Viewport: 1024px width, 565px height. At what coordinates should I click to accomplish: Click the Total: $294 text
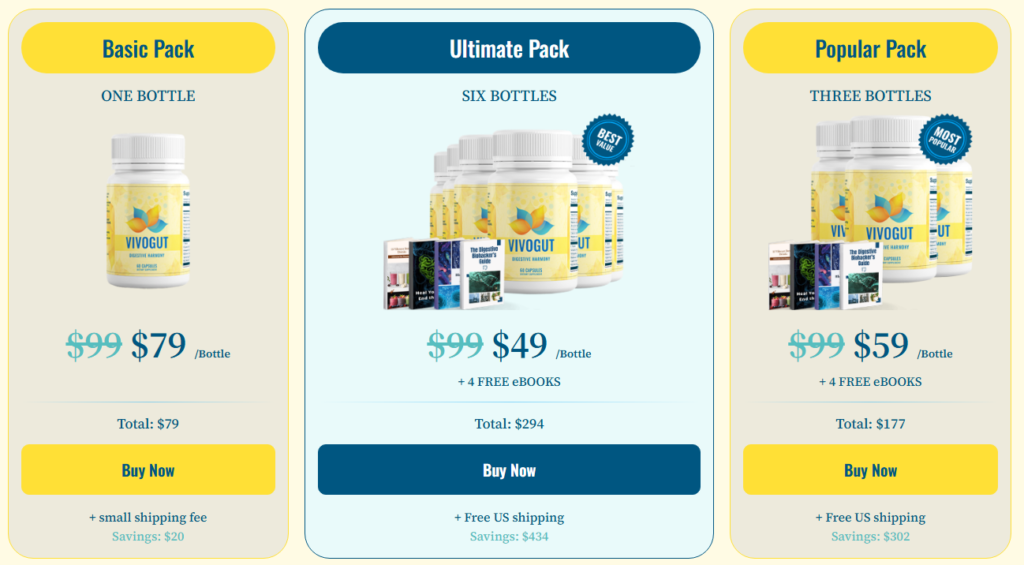click(x=509, y=424)
